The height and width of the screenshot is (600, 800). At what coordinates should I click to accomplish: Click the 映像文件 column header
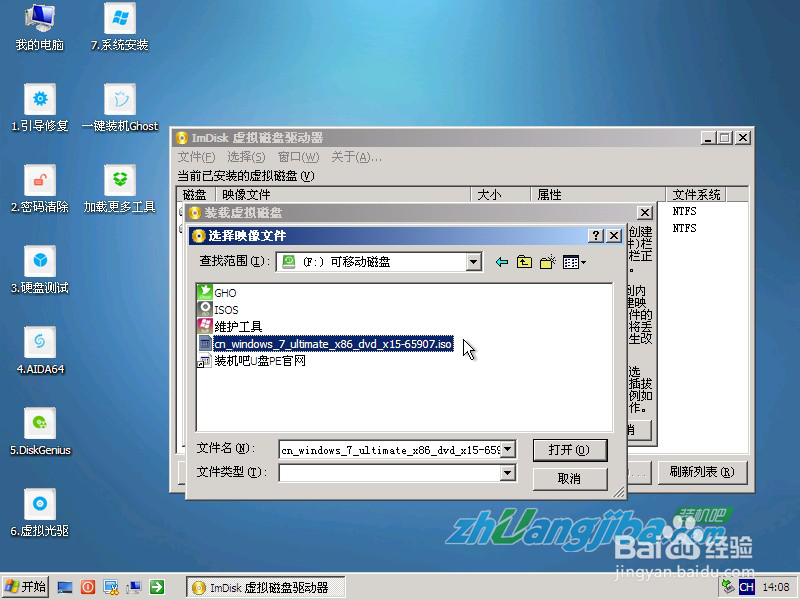coord(343,194)
